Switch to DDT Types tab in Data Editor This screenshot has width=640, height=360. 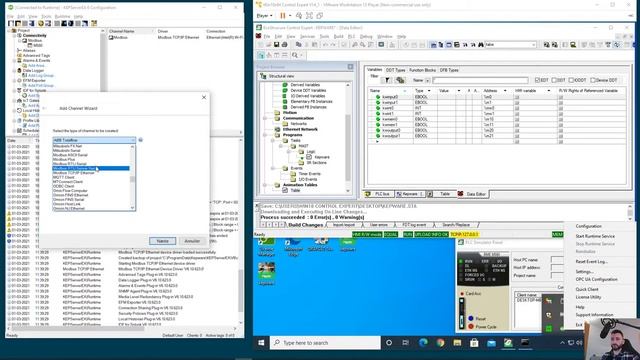click(396, 70)
